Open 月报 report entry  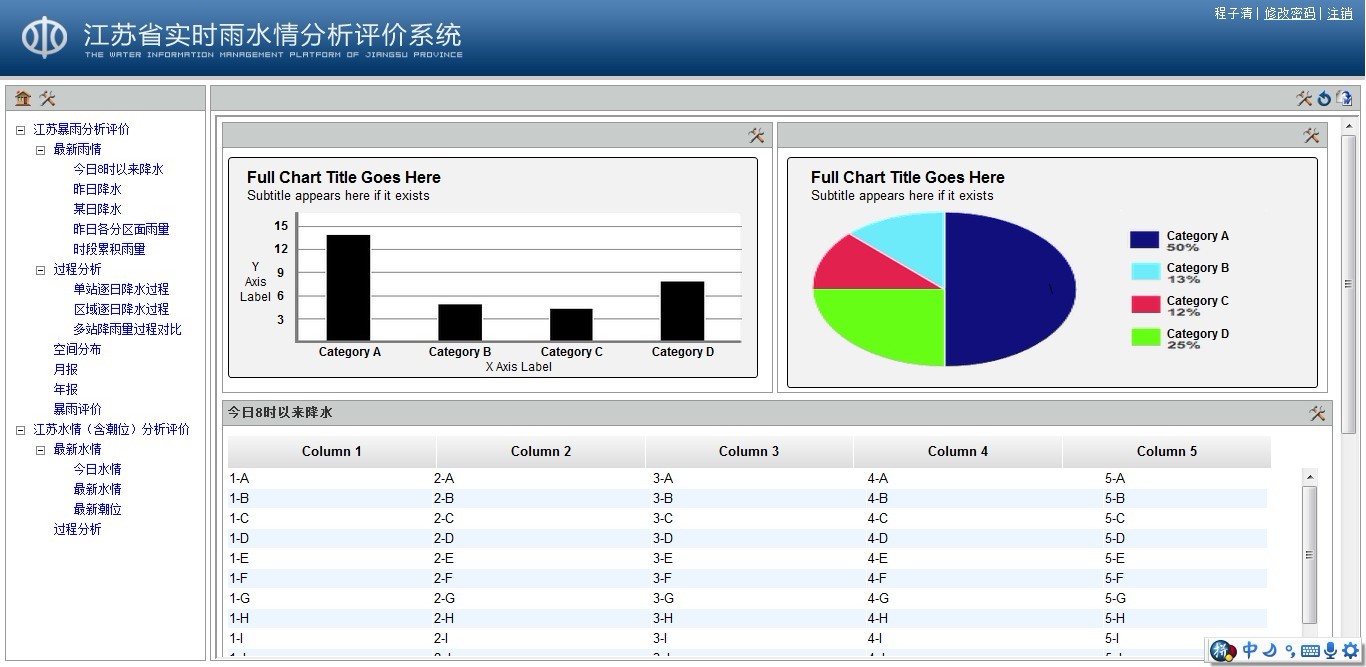click(x=65, y=369)
